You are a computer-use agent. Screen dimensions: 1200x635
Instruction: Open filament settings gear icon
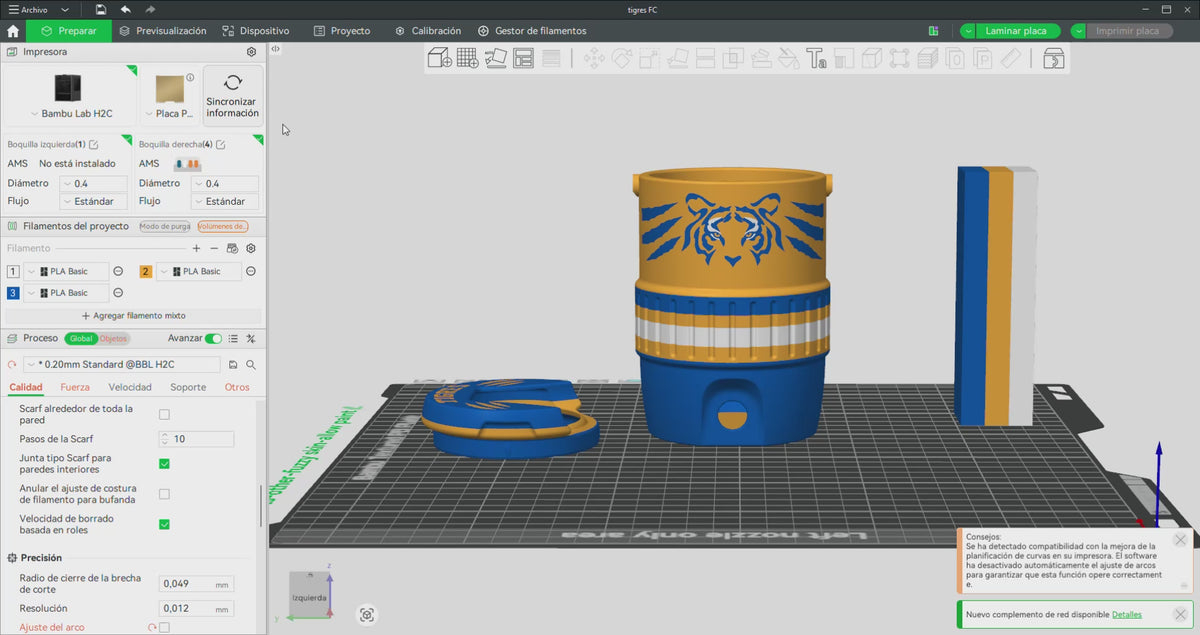pyautogui.click(x=251, y=248)
